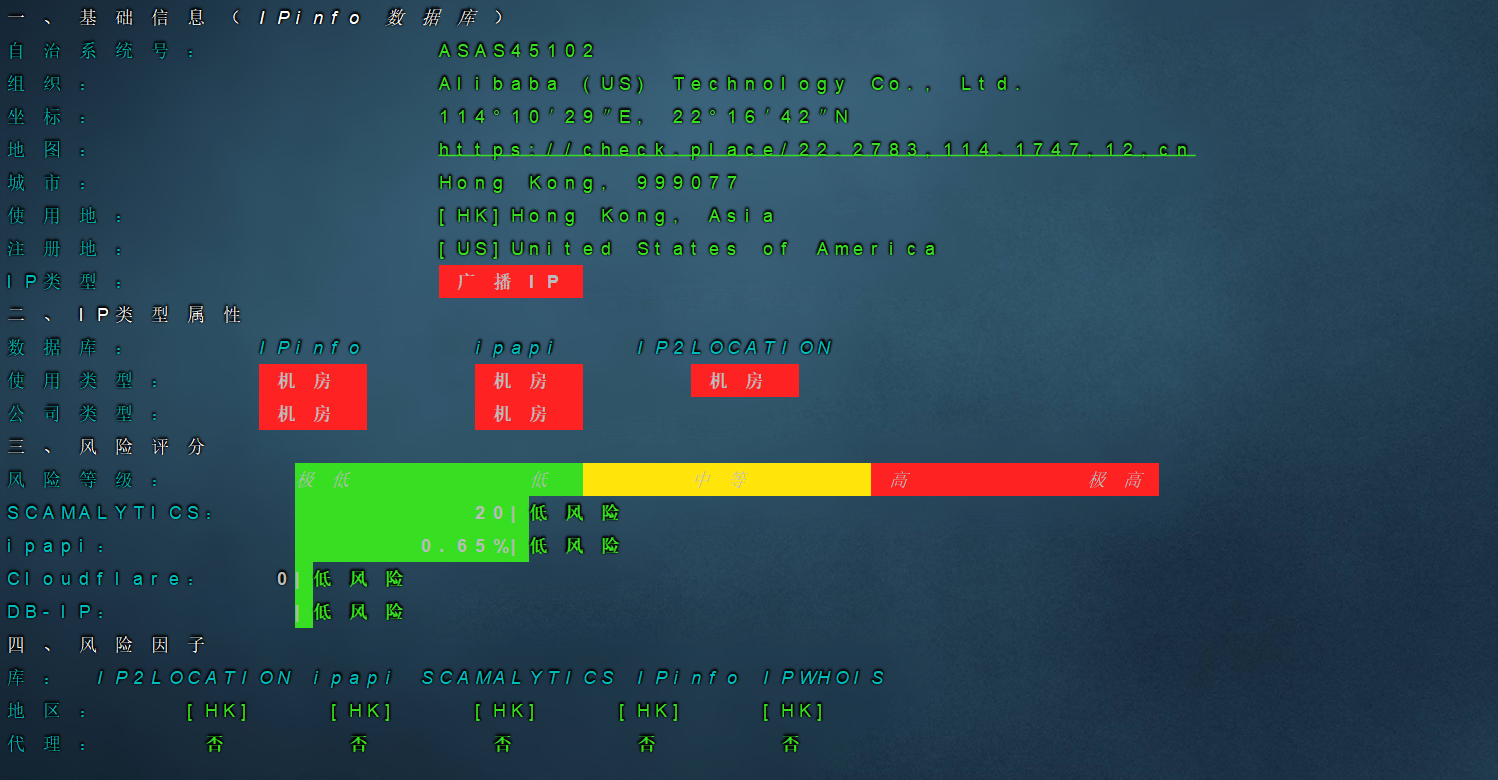Viewport: 1498px width, 780px height.
Task: Click the 四、风险因子 section heading
Action: pyautogui.click(x=107, y=645)
